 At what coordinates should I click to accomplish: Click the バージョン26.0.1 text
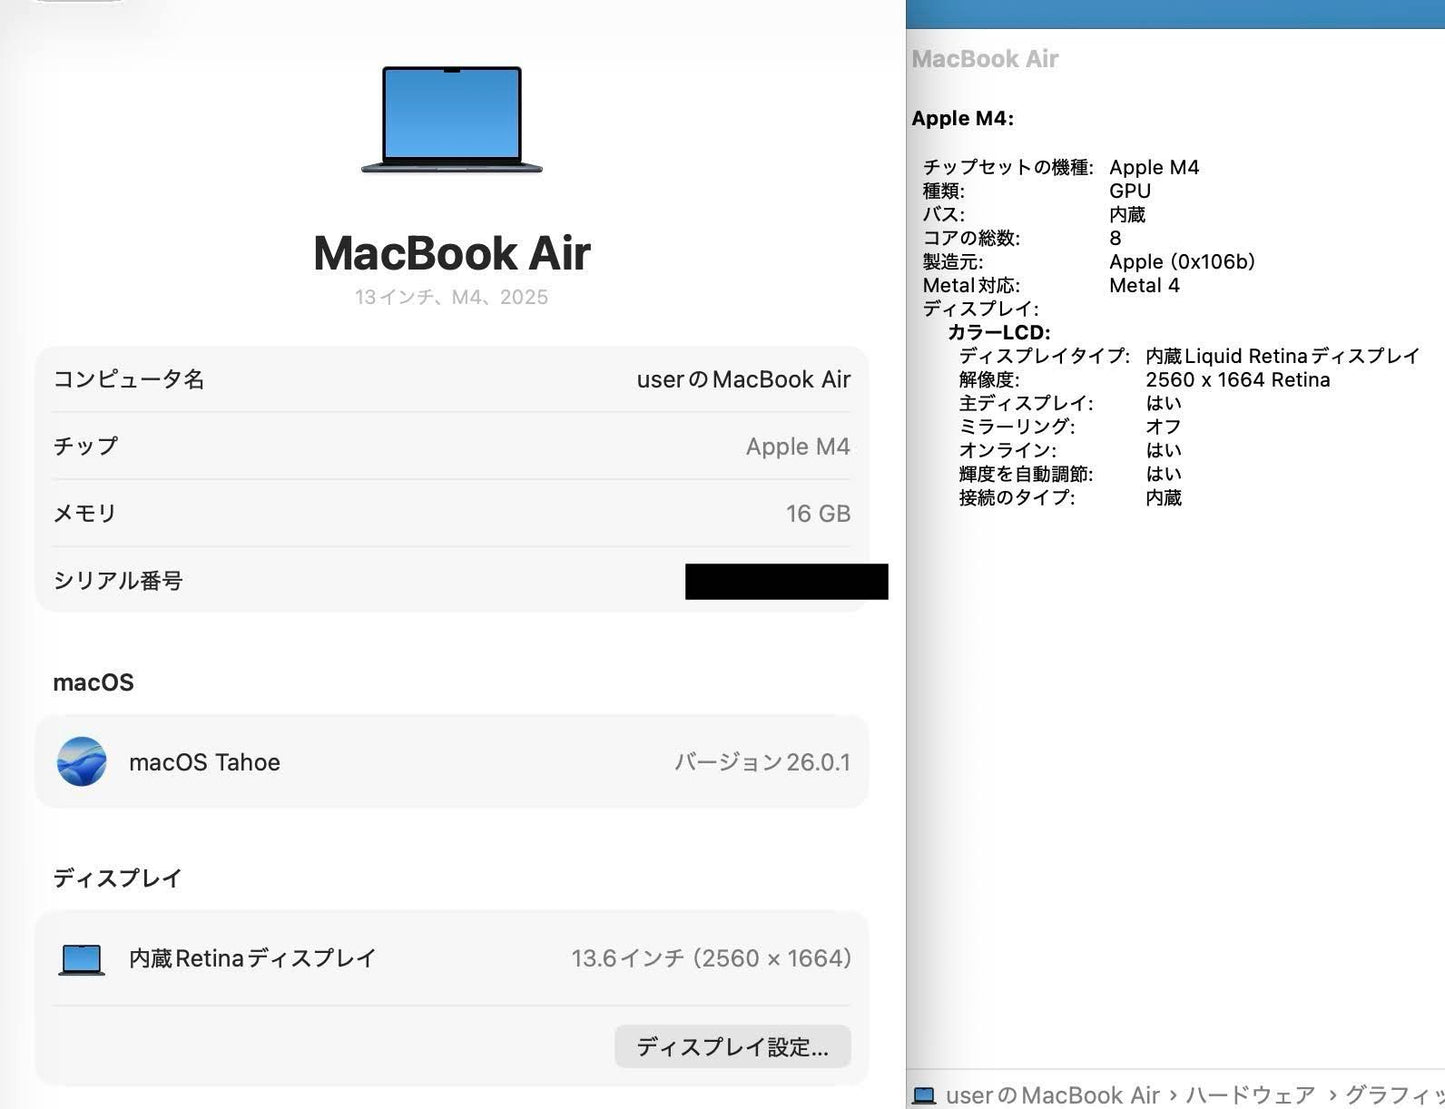[762, 762]
